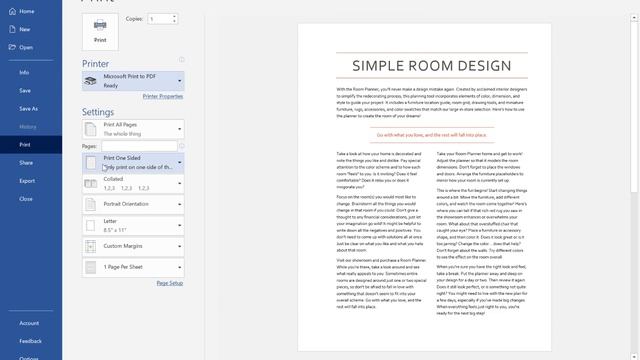The height and width of the screenshot is (360, 640).
Task: Click the document icon beside Print All Pages
Action: pos(90,129)
